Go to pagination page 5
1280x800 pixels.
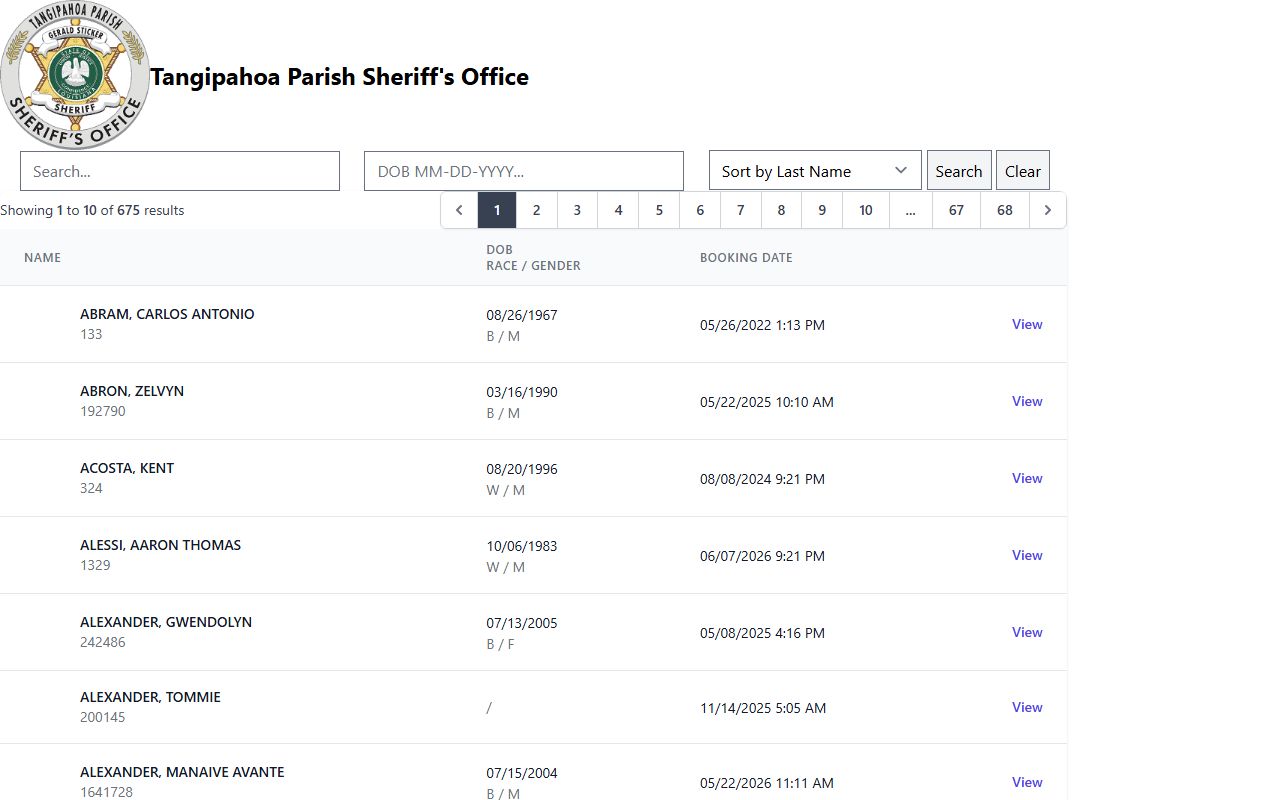coord(659,210)
